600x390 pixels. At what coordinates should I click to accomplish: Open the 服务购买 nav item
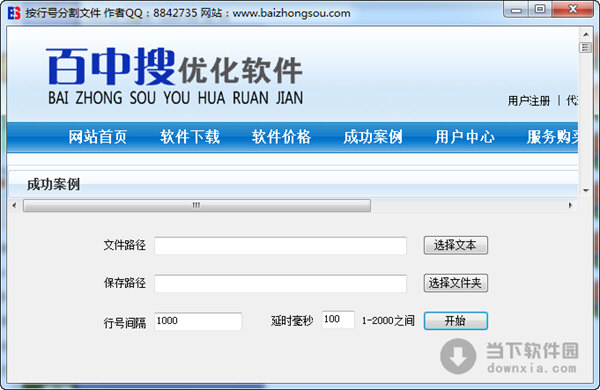pos(552,137)
